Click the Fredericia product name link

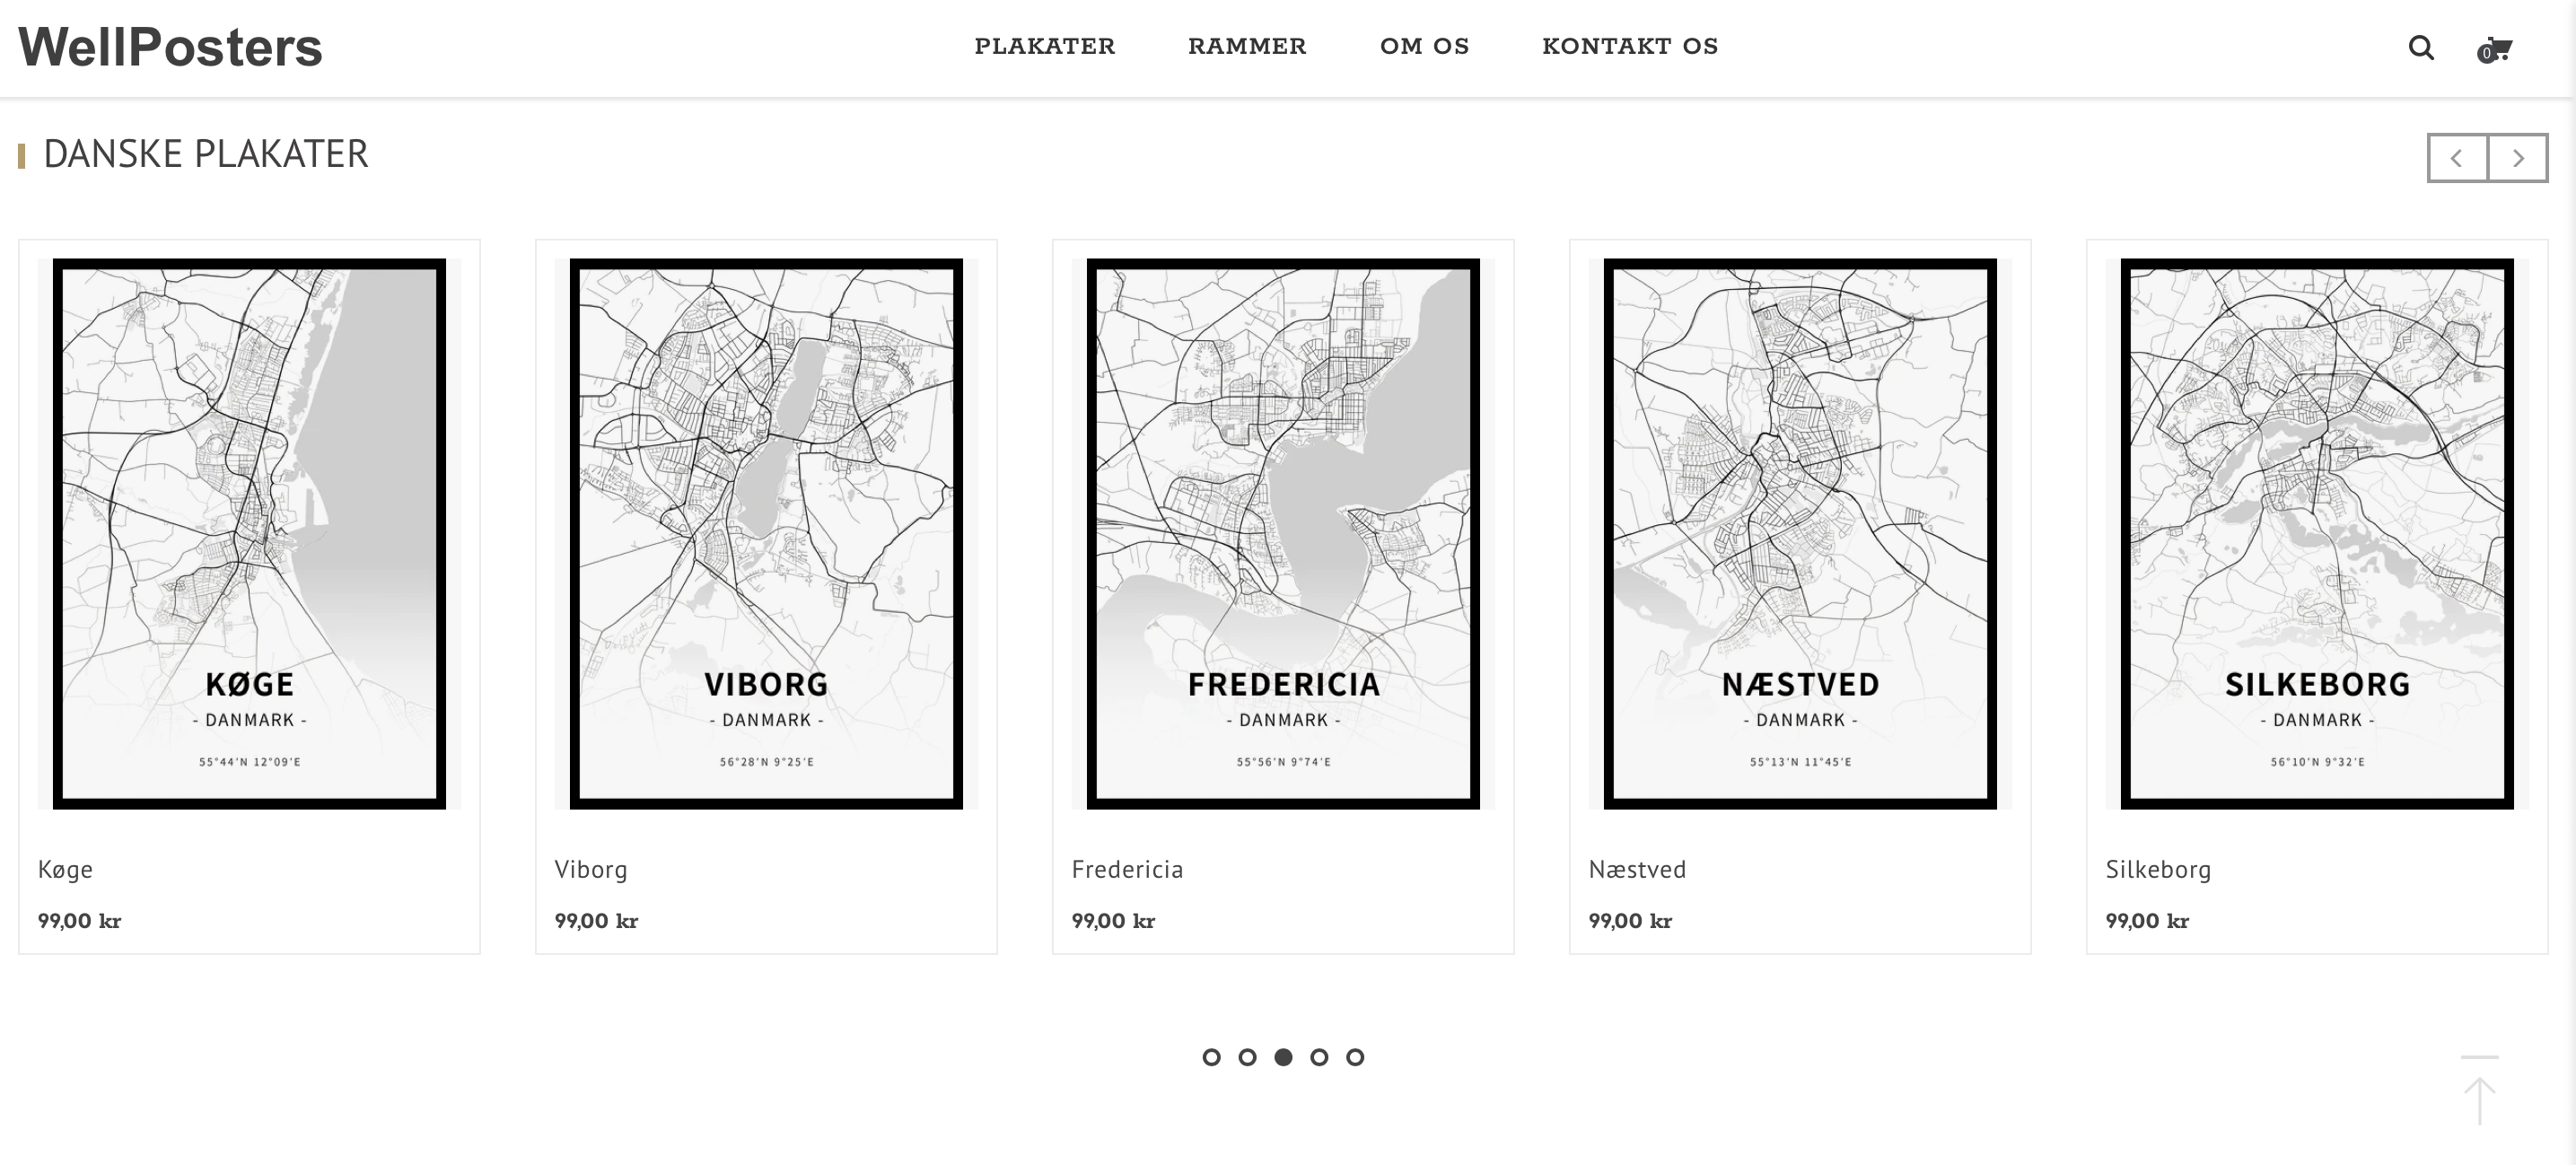click(x=1127, y=869)
